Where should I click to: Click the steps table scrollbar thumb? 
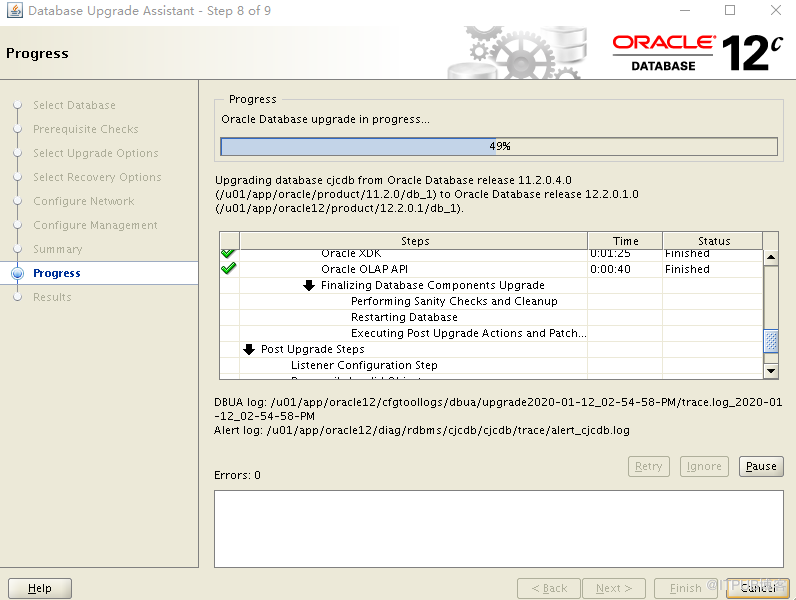(x=771, y=341)
